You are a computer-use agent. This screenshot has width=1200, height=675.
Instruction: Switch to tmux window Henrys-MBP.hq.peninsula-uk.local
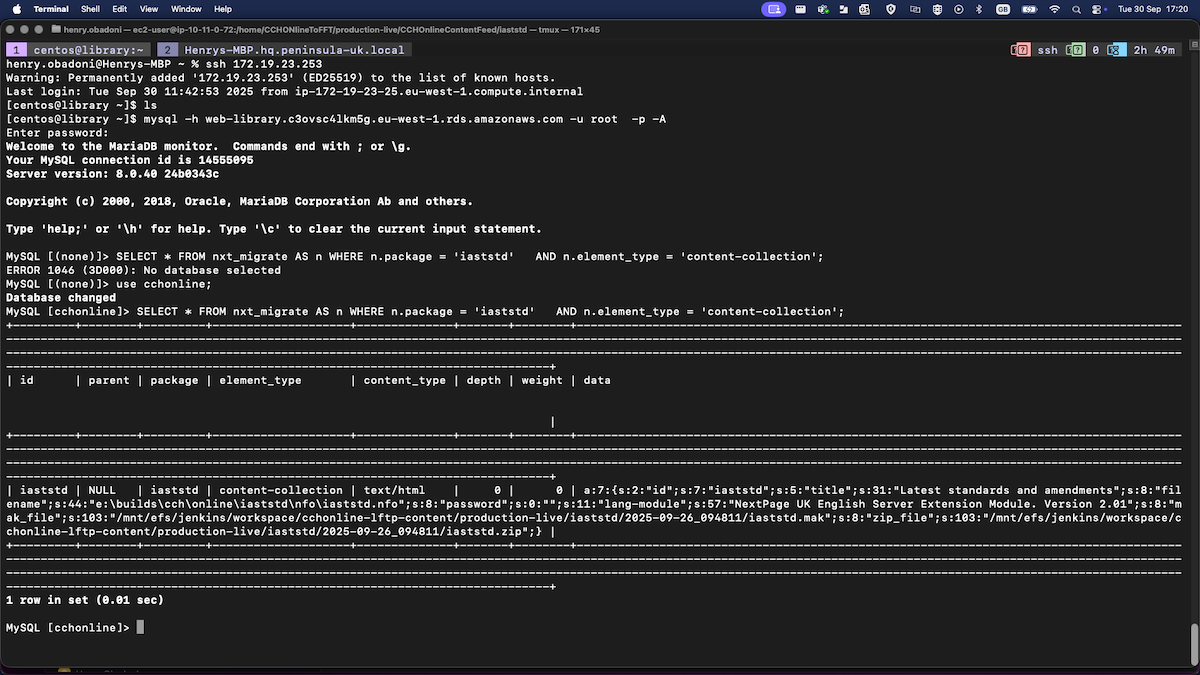(x=283, y=50)
